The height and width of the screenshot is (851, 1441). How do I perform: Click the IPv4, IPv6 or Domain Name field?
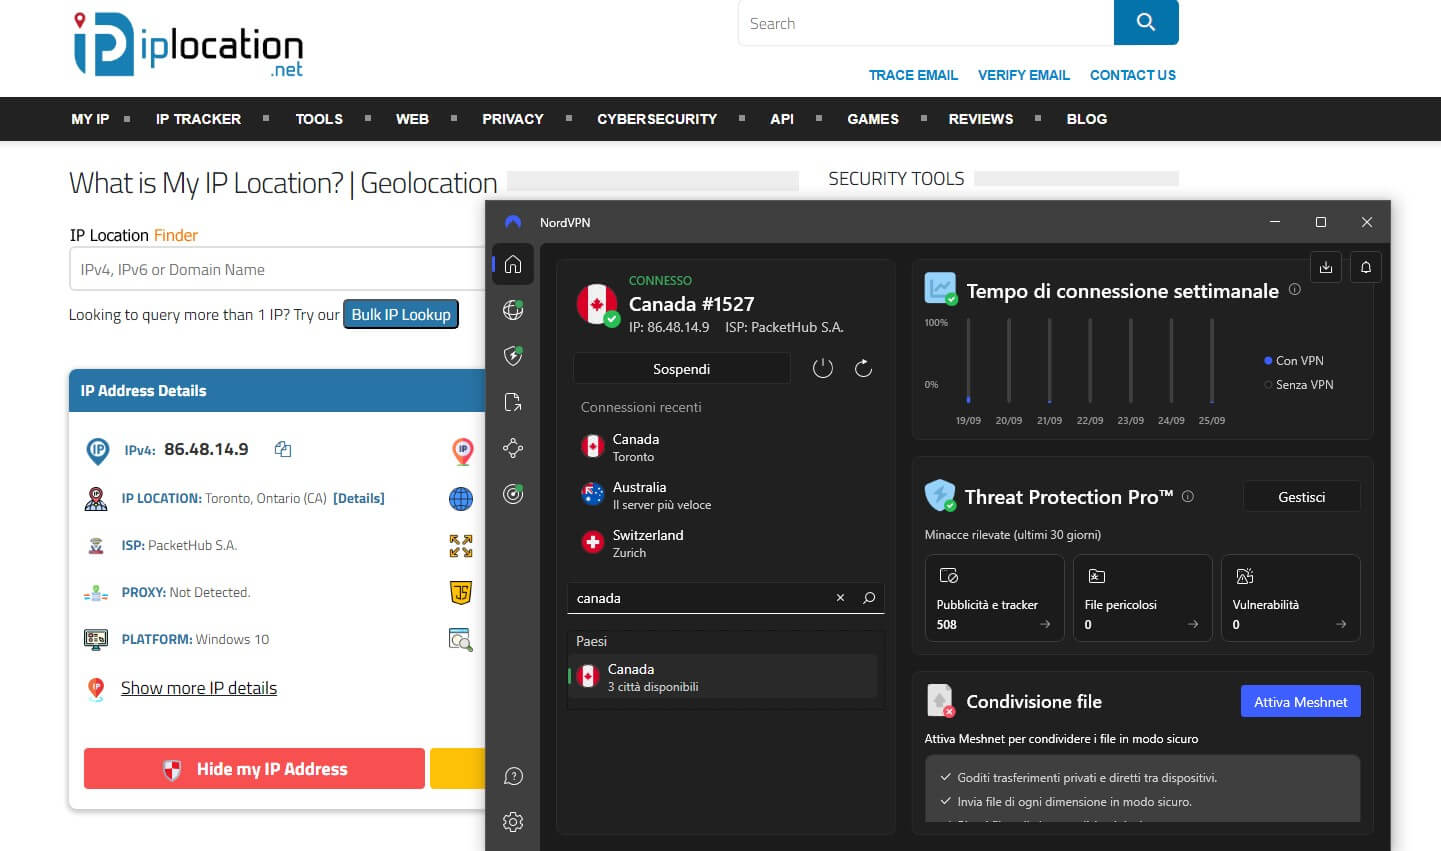[x=278, y=270]
